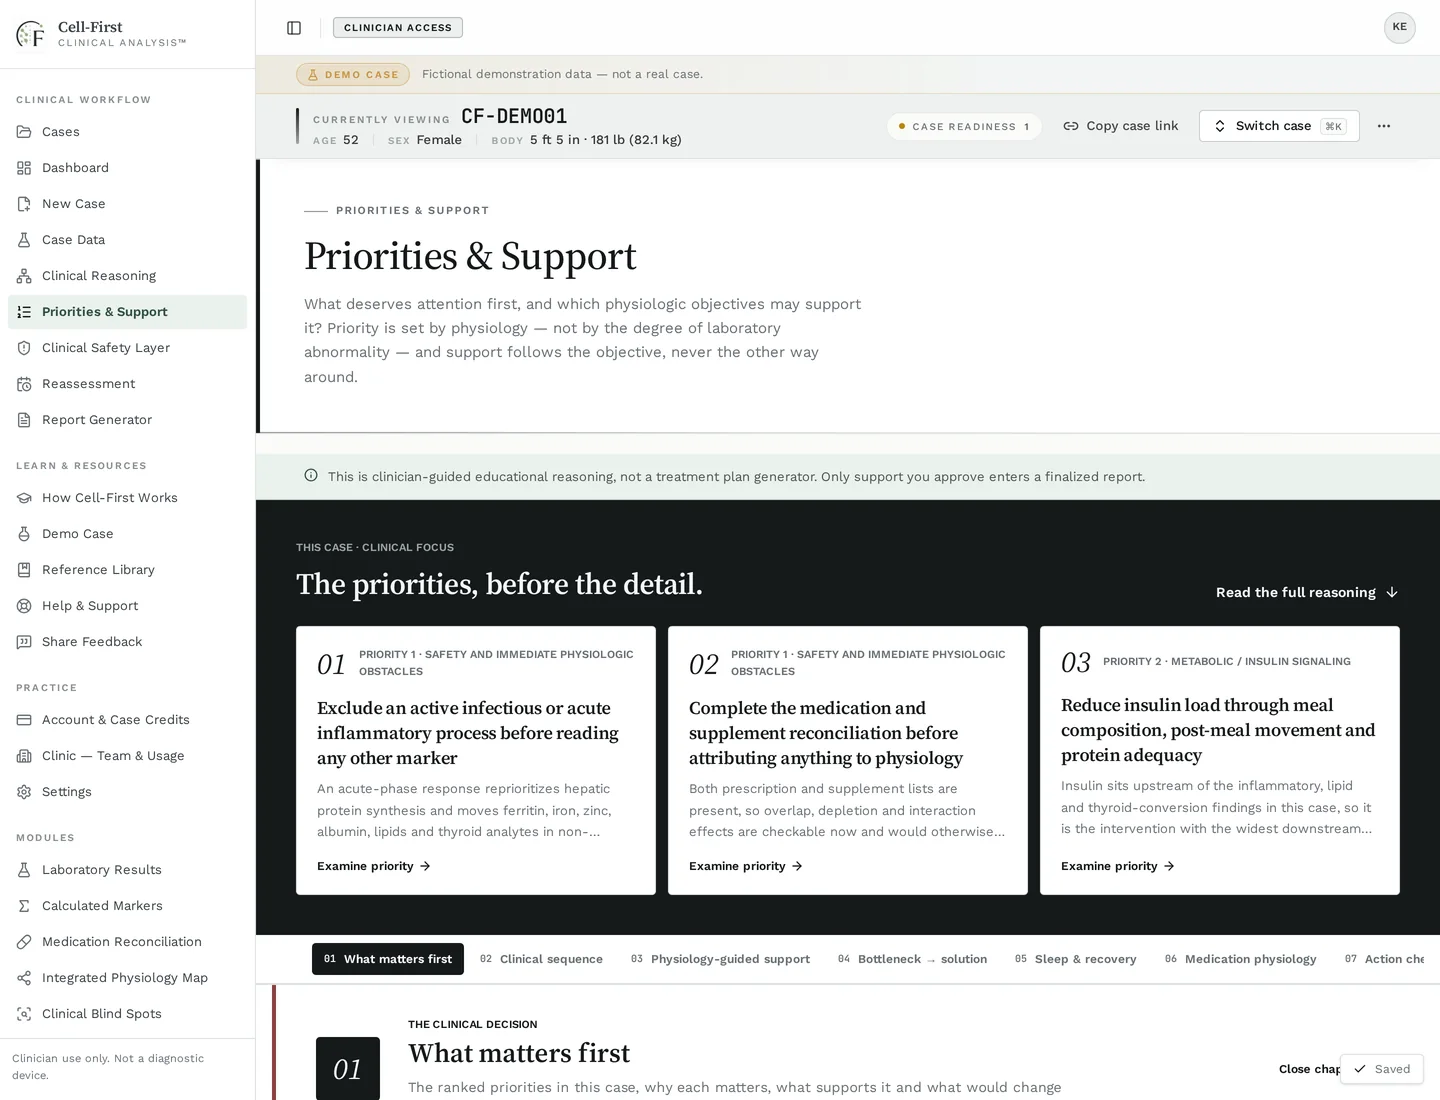Viewport: 1440px width, 1100px height.
Task: Click the Clinical Reasoning network icon
Action: (24, 276)
